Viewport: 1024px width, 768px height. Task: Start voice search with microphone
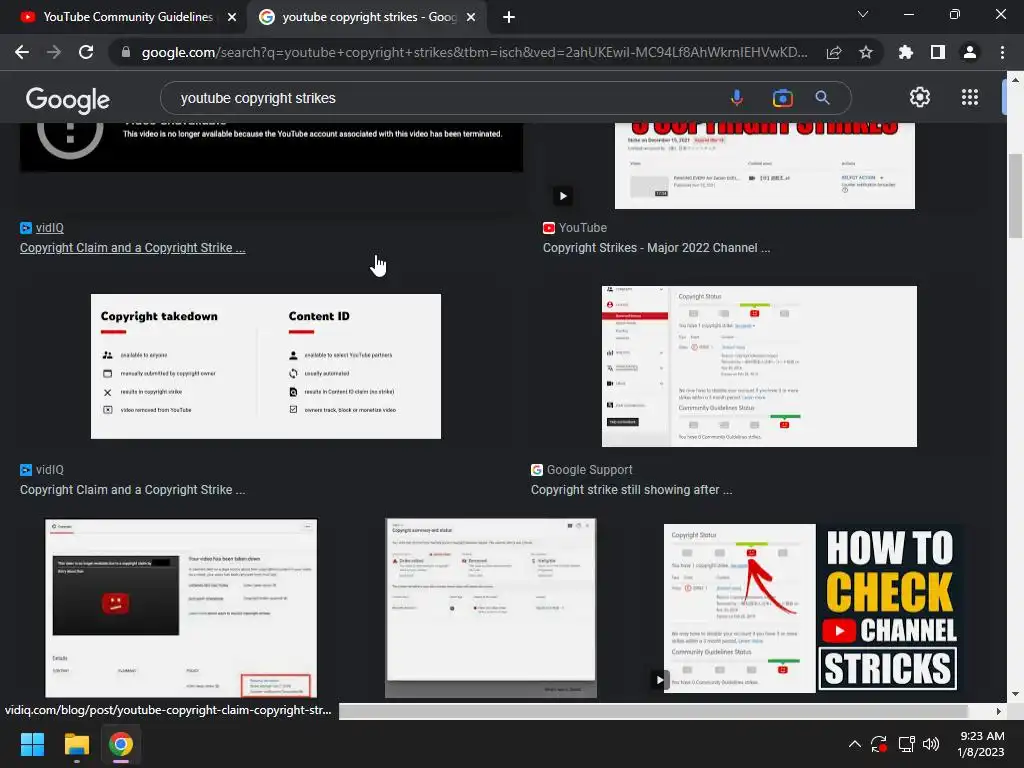(737, 98)
